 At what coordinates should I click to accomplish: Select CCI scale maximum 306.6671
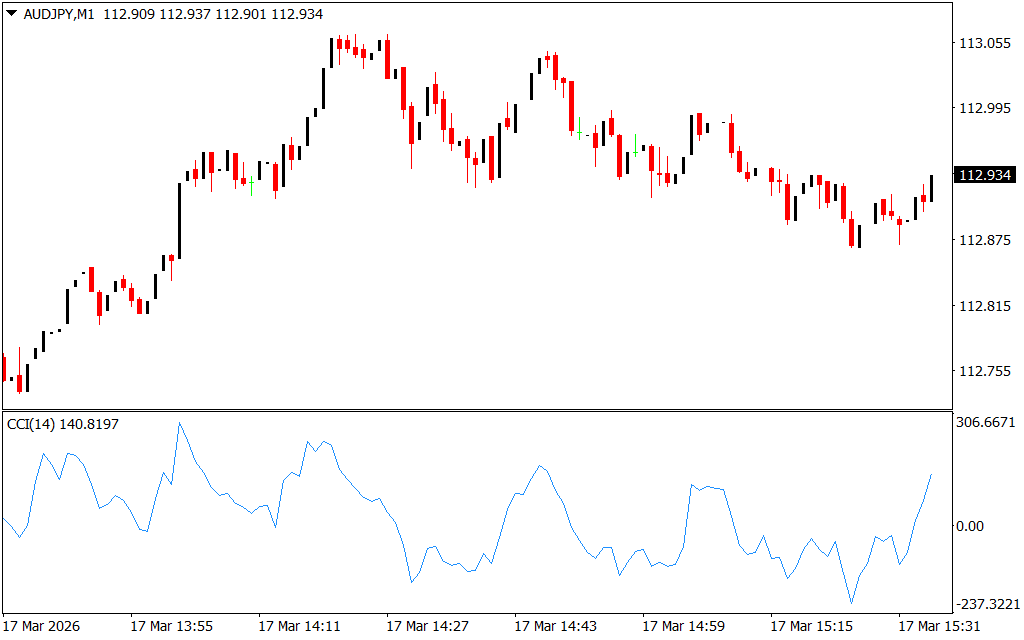tap(986, 423)
